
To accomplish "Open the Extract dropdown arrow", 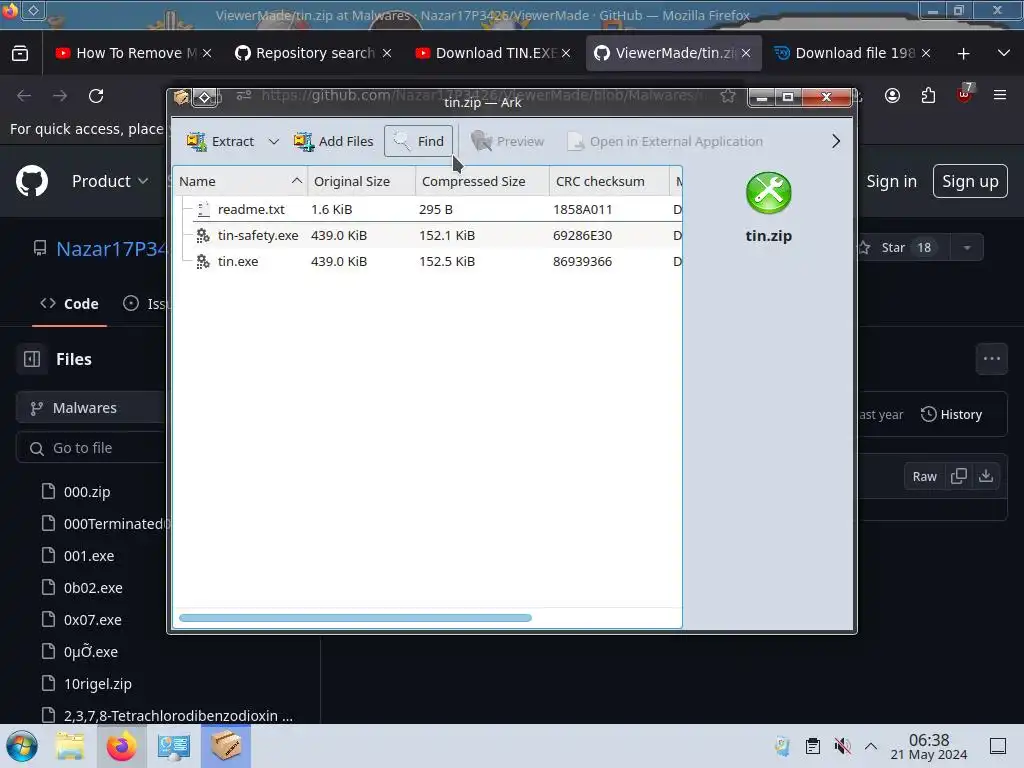I will click(x=274, y=141).
